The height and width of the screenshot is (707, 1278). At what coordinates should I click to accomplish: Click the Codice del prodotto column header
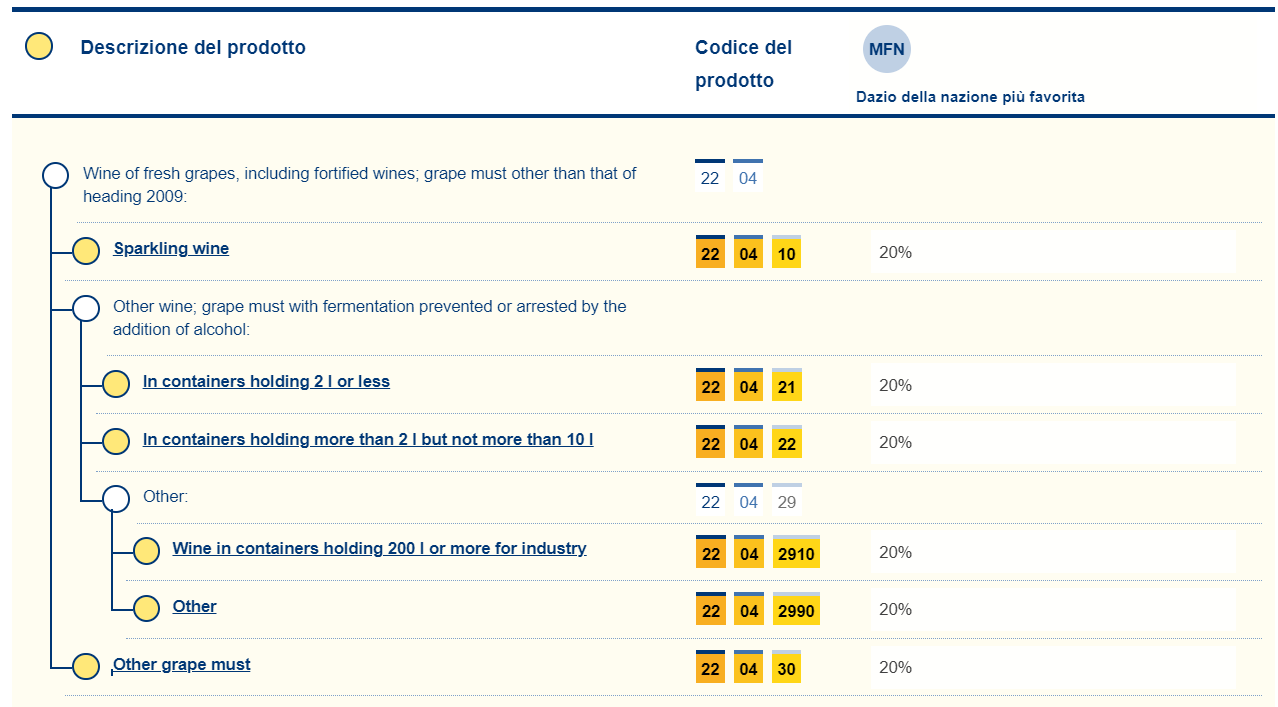point(743,63)
